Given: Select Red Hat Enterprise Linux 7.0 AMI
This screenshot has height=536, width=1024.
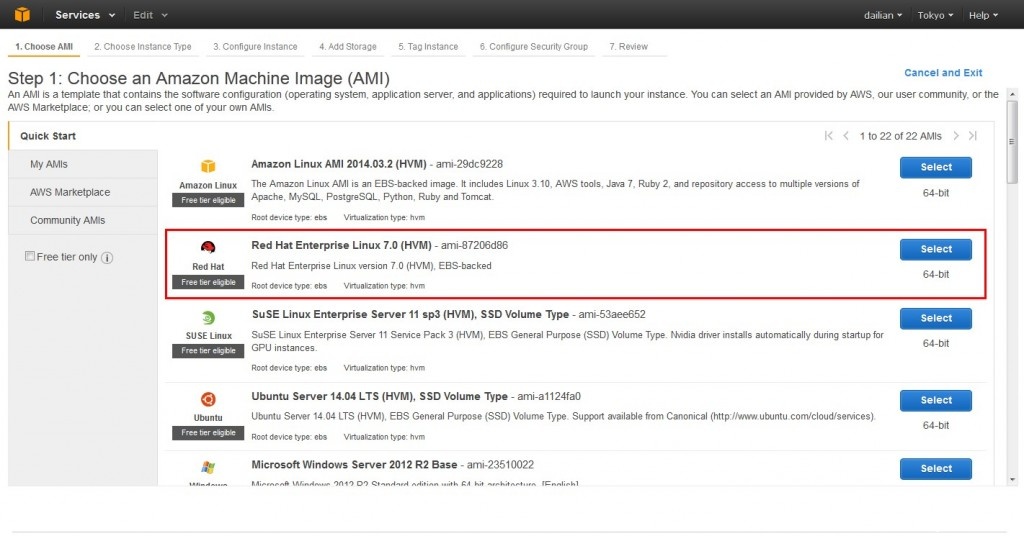Looking at the screenshot, I should pos(935,249).
